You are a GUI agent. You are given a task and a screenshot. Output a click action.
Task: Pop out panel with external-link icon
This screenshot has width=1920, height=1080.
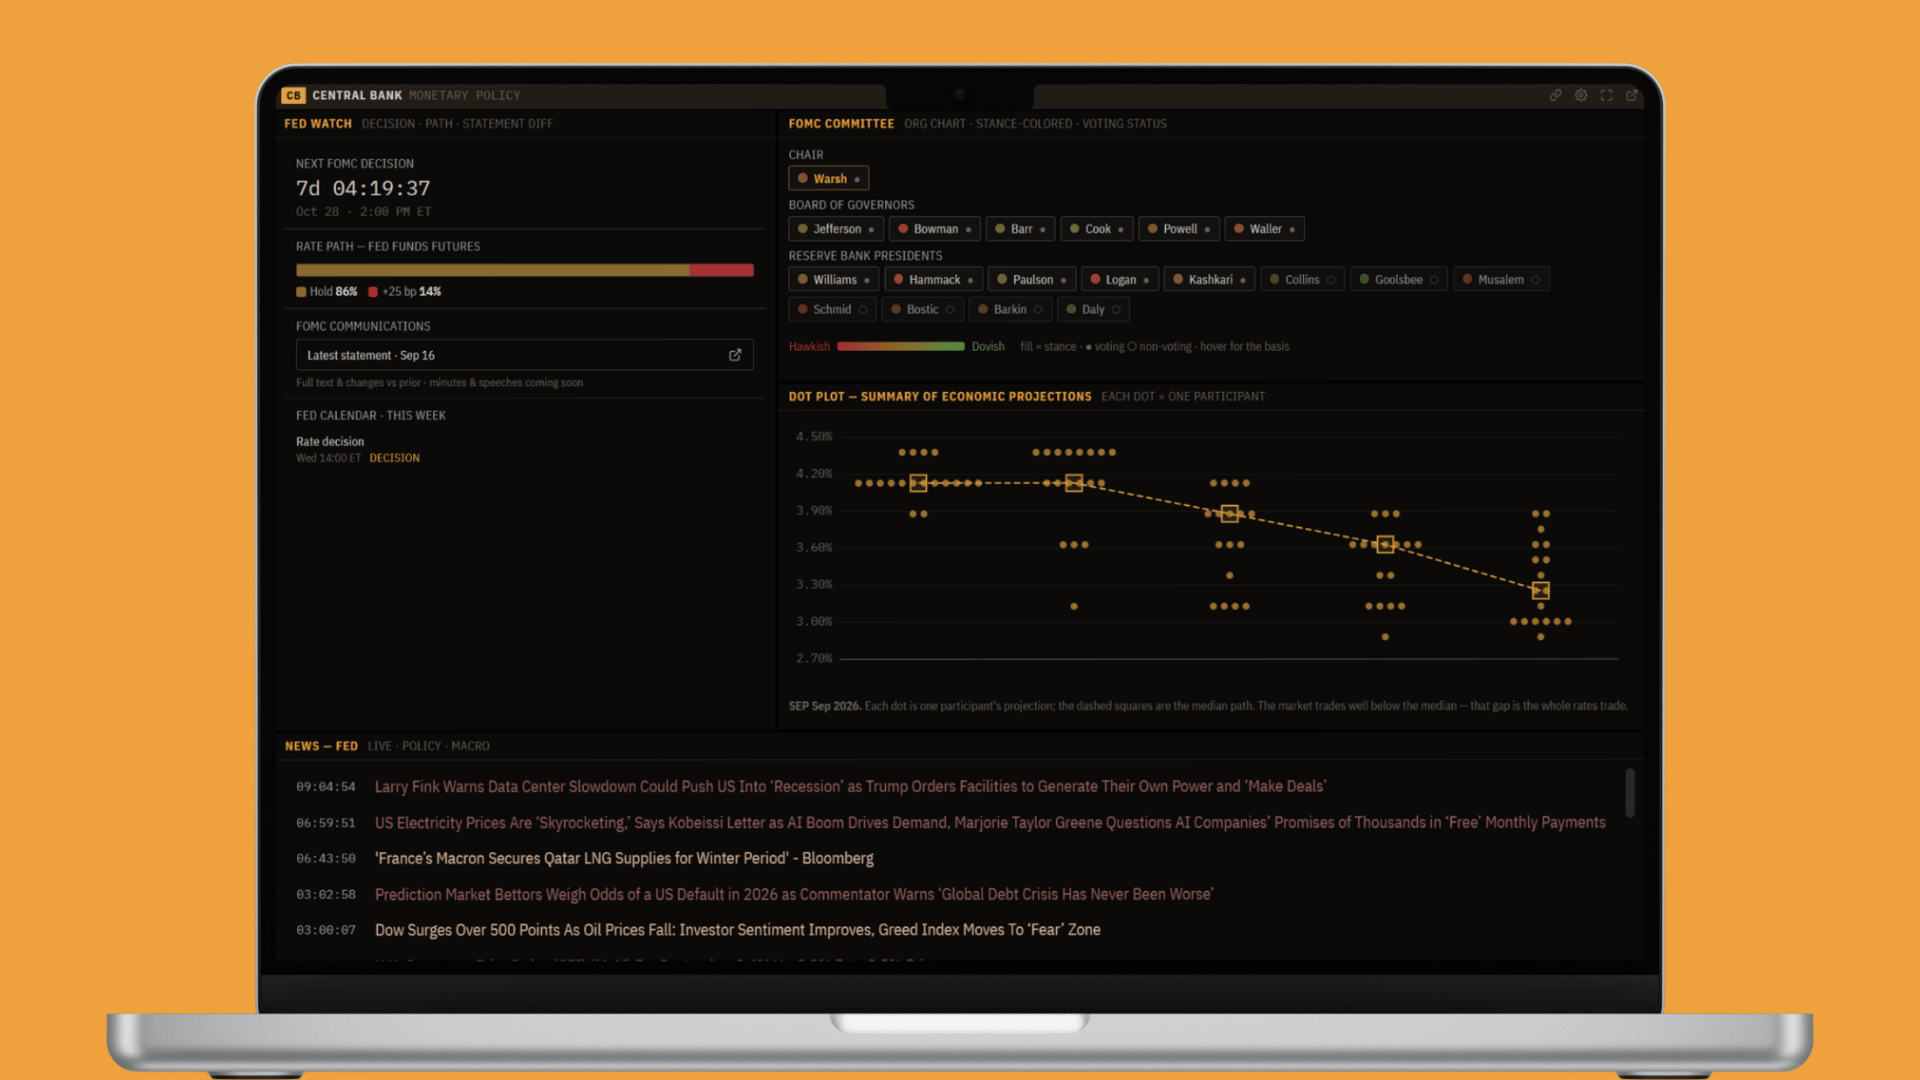pyautogui.click(x=1632, y=95)
